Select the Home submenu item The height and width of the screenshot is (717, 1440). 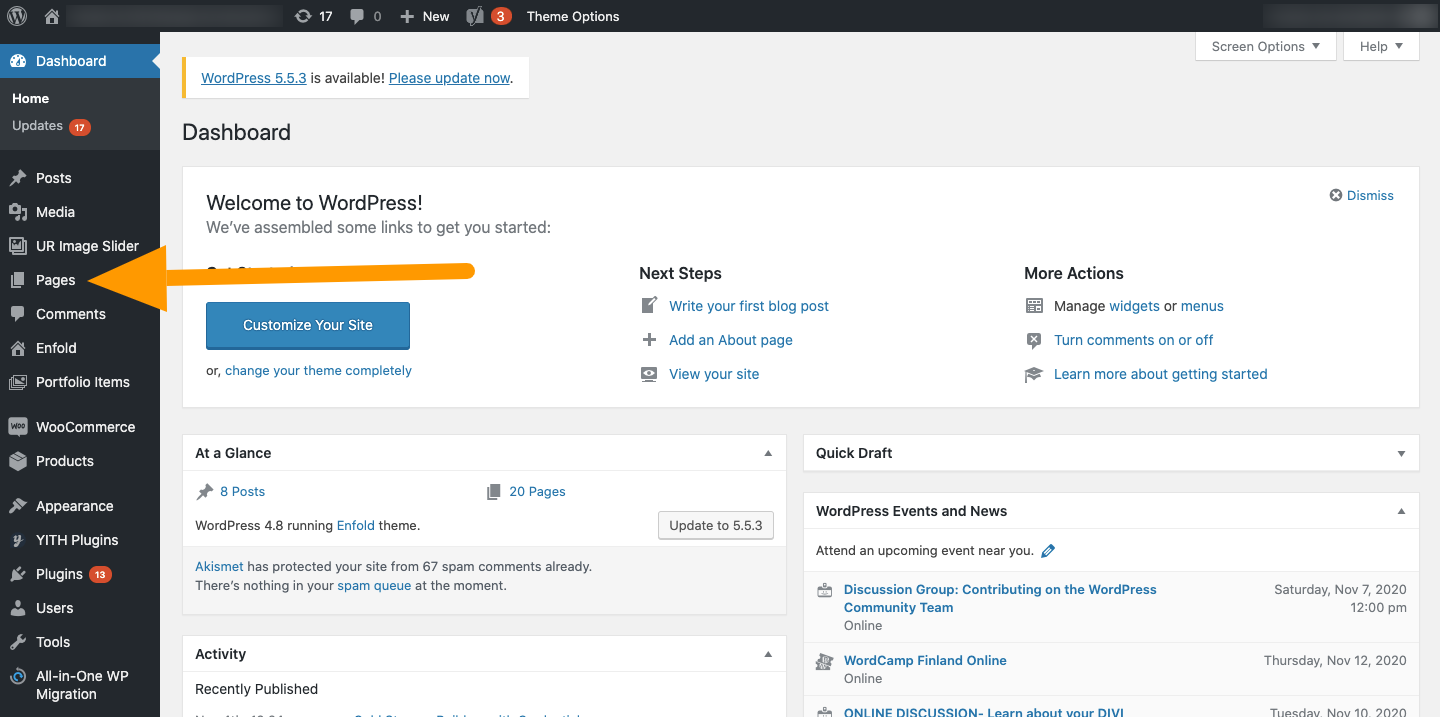tap(30, 98)
